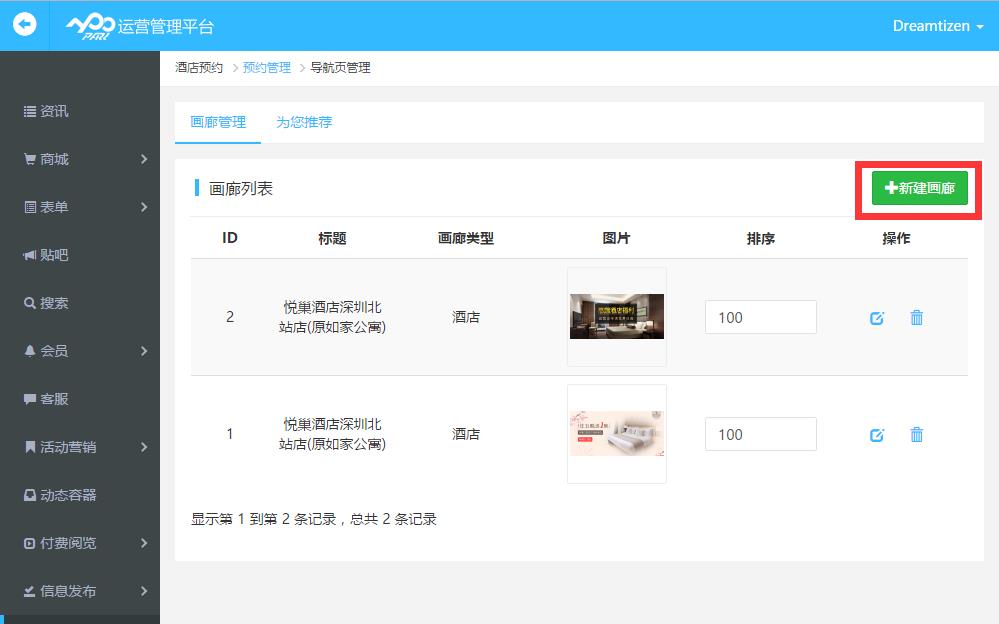Select the 画廊管理 tab
This screenshot has height=624, width=999.
[218, 122]
